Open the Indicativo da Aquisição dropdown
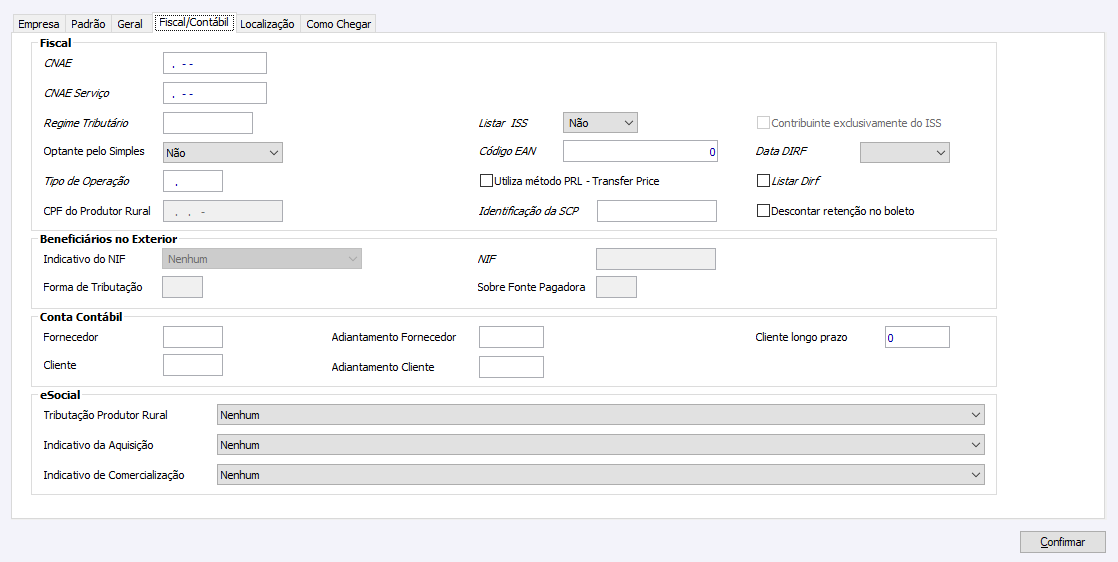Screen dimensions: 1118x562 [x=600, y=445]
